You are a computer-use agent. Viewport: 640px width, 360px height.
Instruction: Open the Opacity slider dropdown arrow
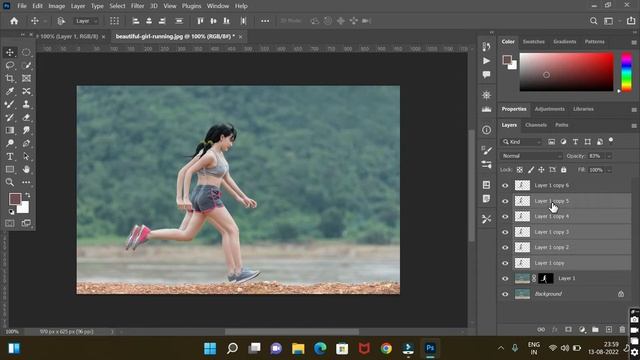pos(609,156)
